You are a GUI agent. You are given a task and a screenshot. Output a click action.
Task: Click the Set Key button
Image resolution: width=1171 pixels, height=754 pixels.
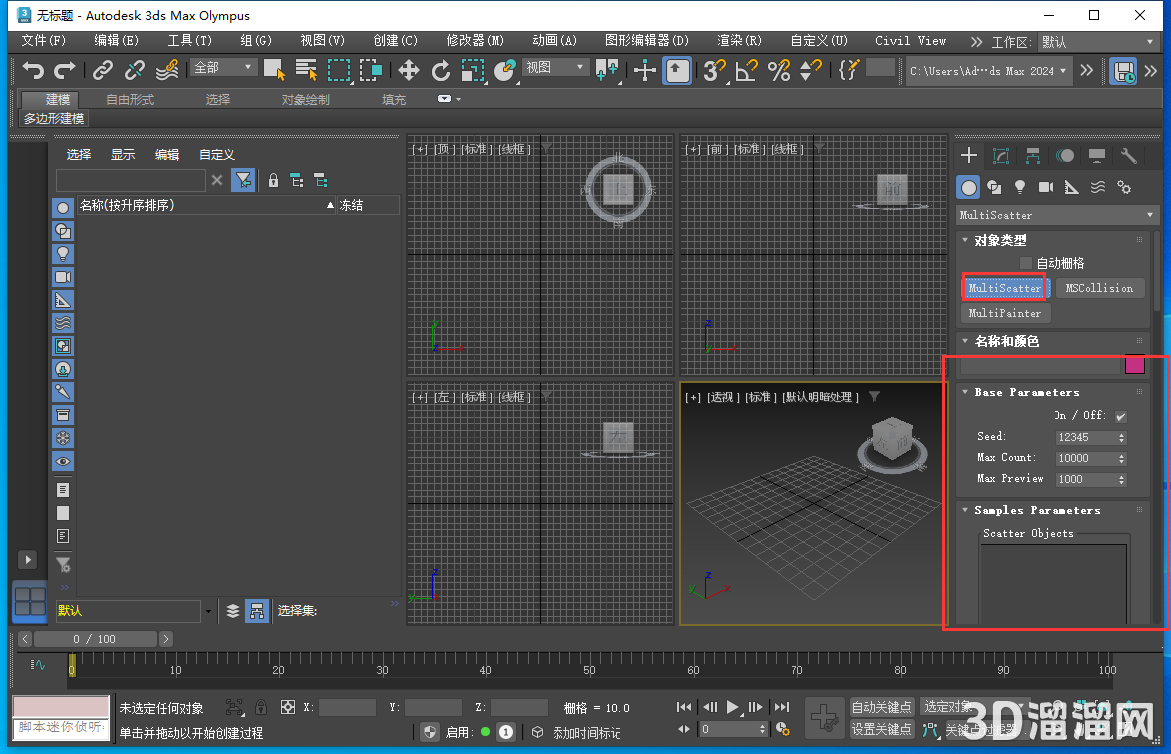click(882, 729)
